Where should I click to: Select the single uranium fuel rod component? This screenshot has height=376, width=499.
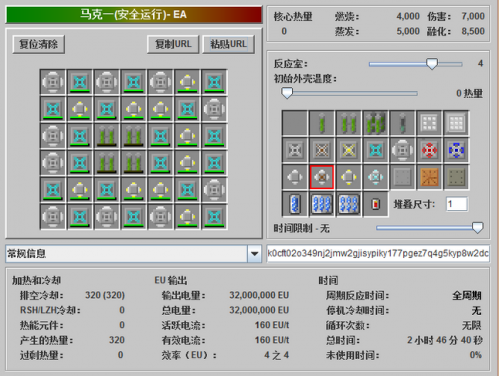(x=322, y=123)
